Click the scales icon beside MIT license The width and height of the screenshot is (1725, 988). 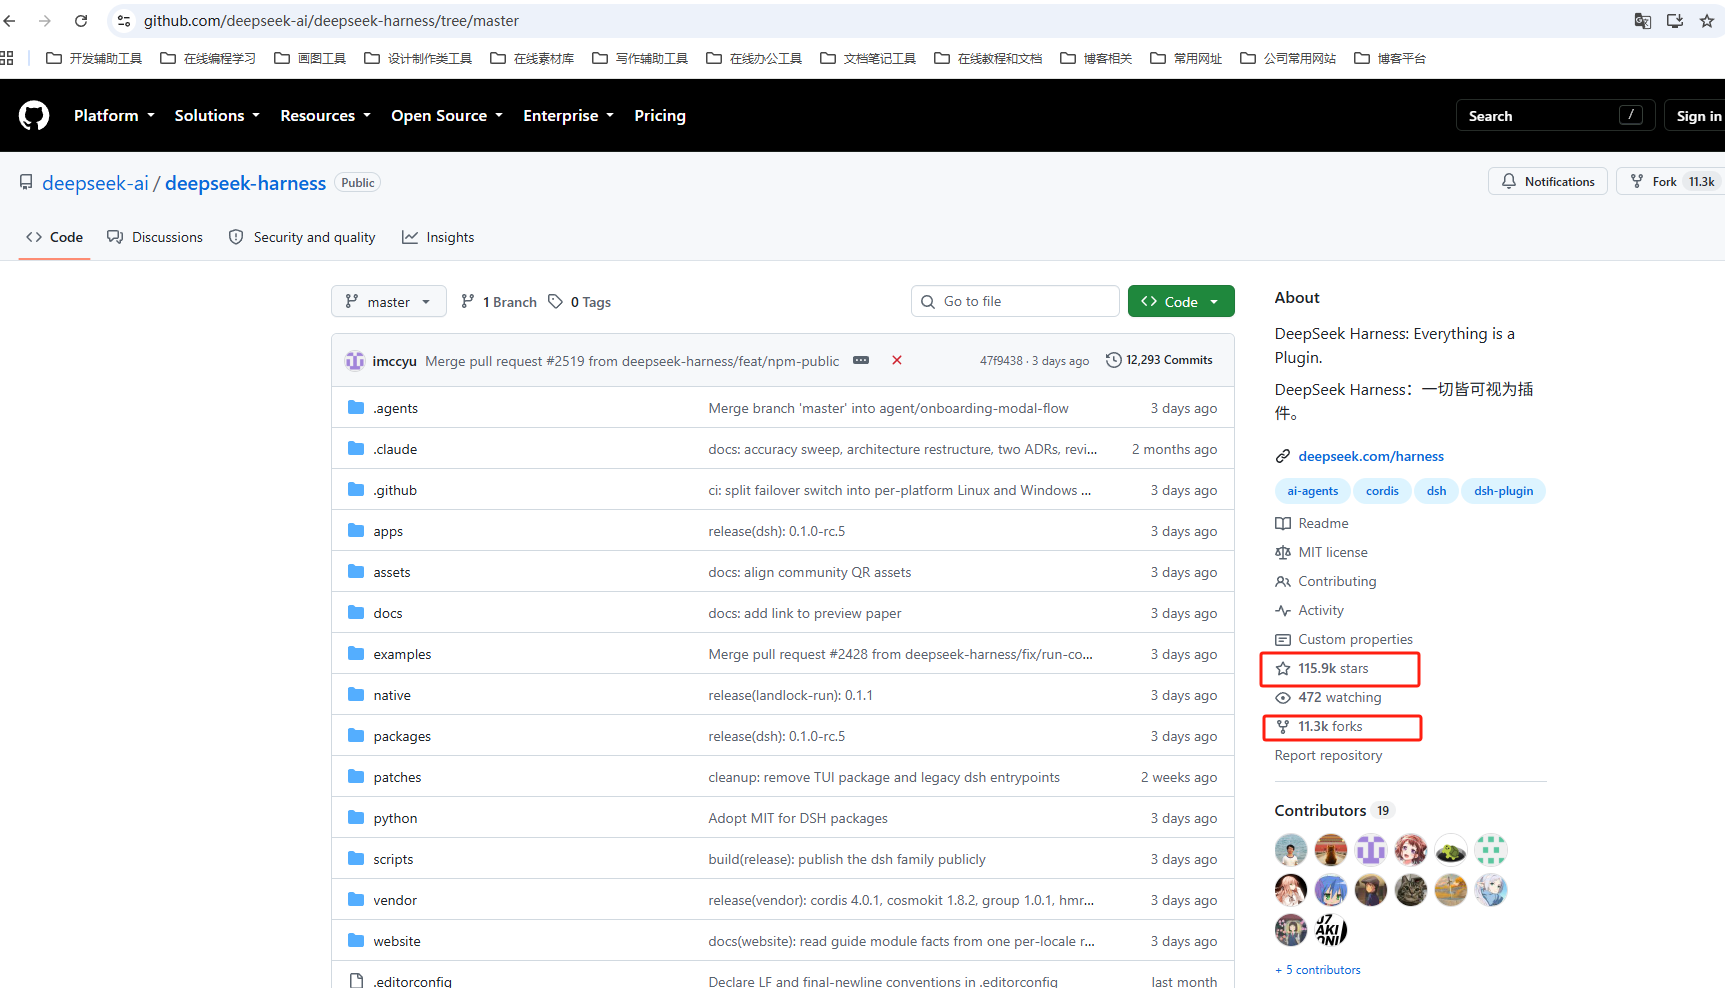click(1283, 552)
